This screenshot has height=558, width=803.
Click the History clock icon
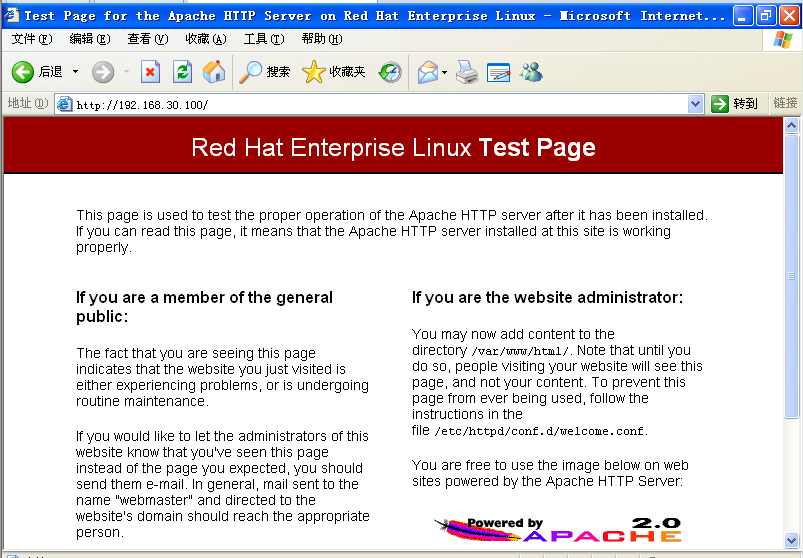click(x=390, y=72)
